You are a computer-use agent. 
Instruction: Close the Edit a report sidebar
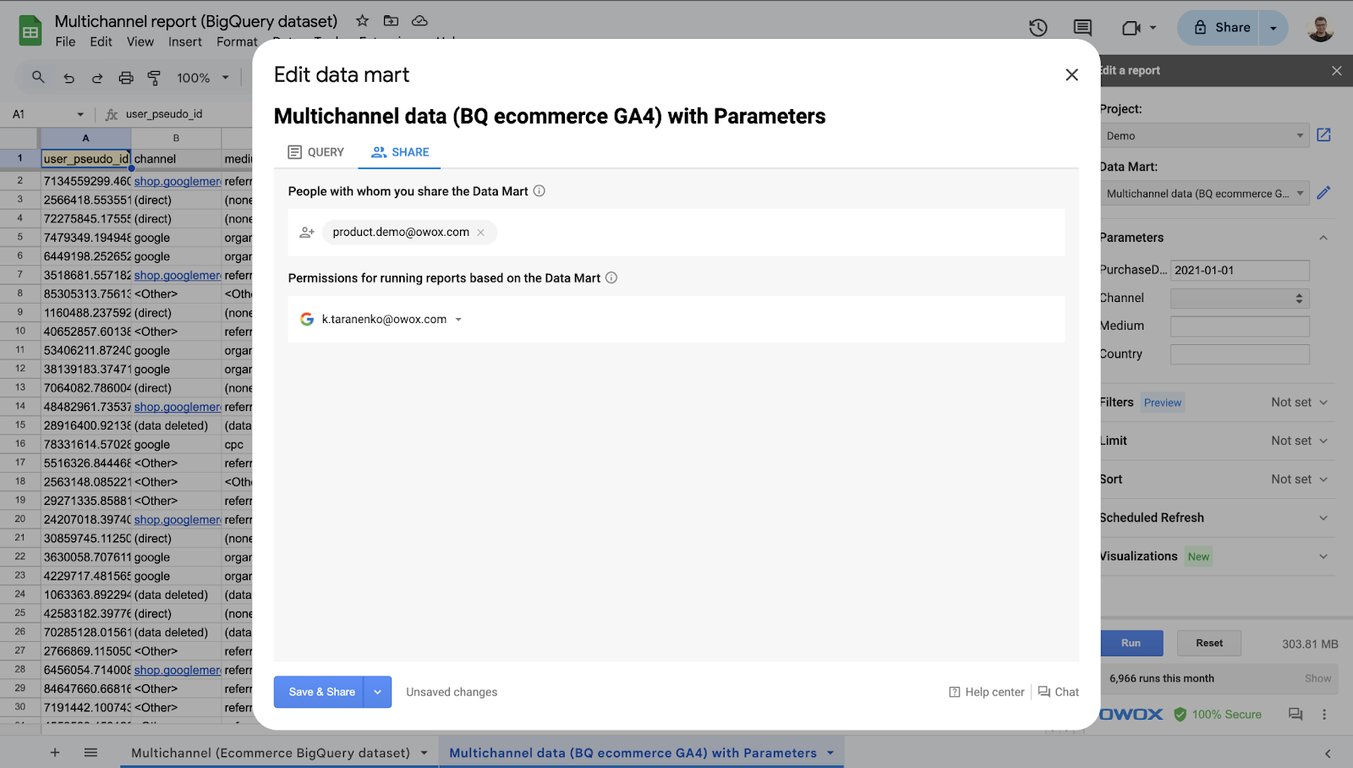[1336, 71]
